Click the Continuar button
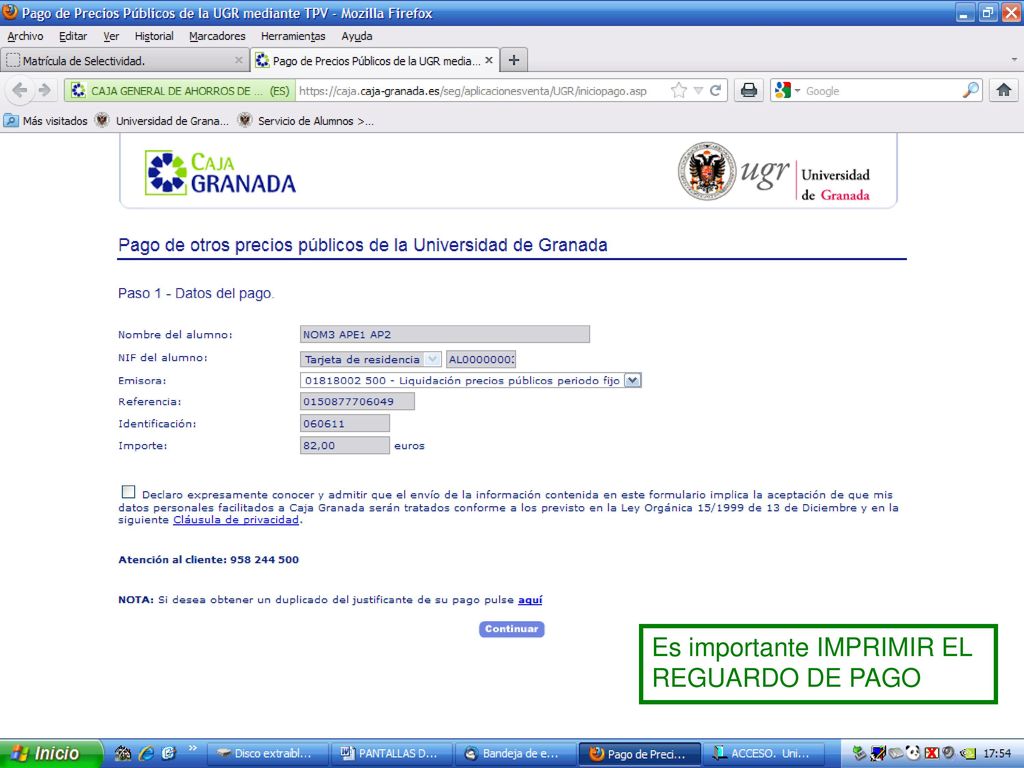The image size is (1024, 768). click(511, 629)
